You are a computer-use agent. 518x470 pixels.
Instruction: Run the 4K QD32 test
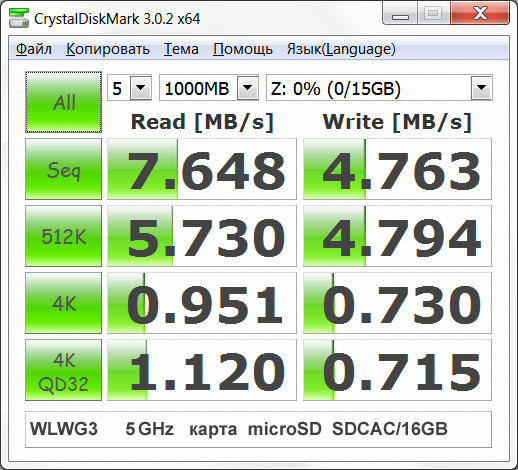pyautogui.click(x=63, y=370)
